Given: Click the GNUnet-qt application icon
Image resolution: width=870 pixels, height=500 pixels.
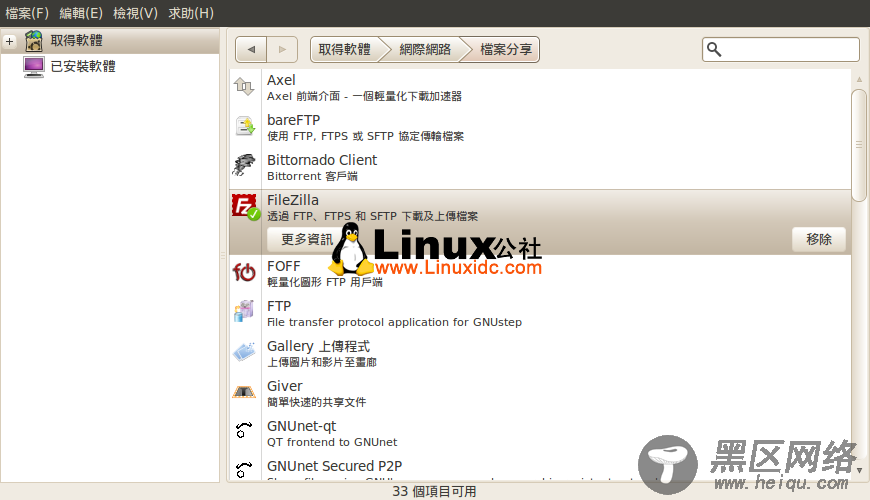Looking at the screenshot, I should 244,430.
